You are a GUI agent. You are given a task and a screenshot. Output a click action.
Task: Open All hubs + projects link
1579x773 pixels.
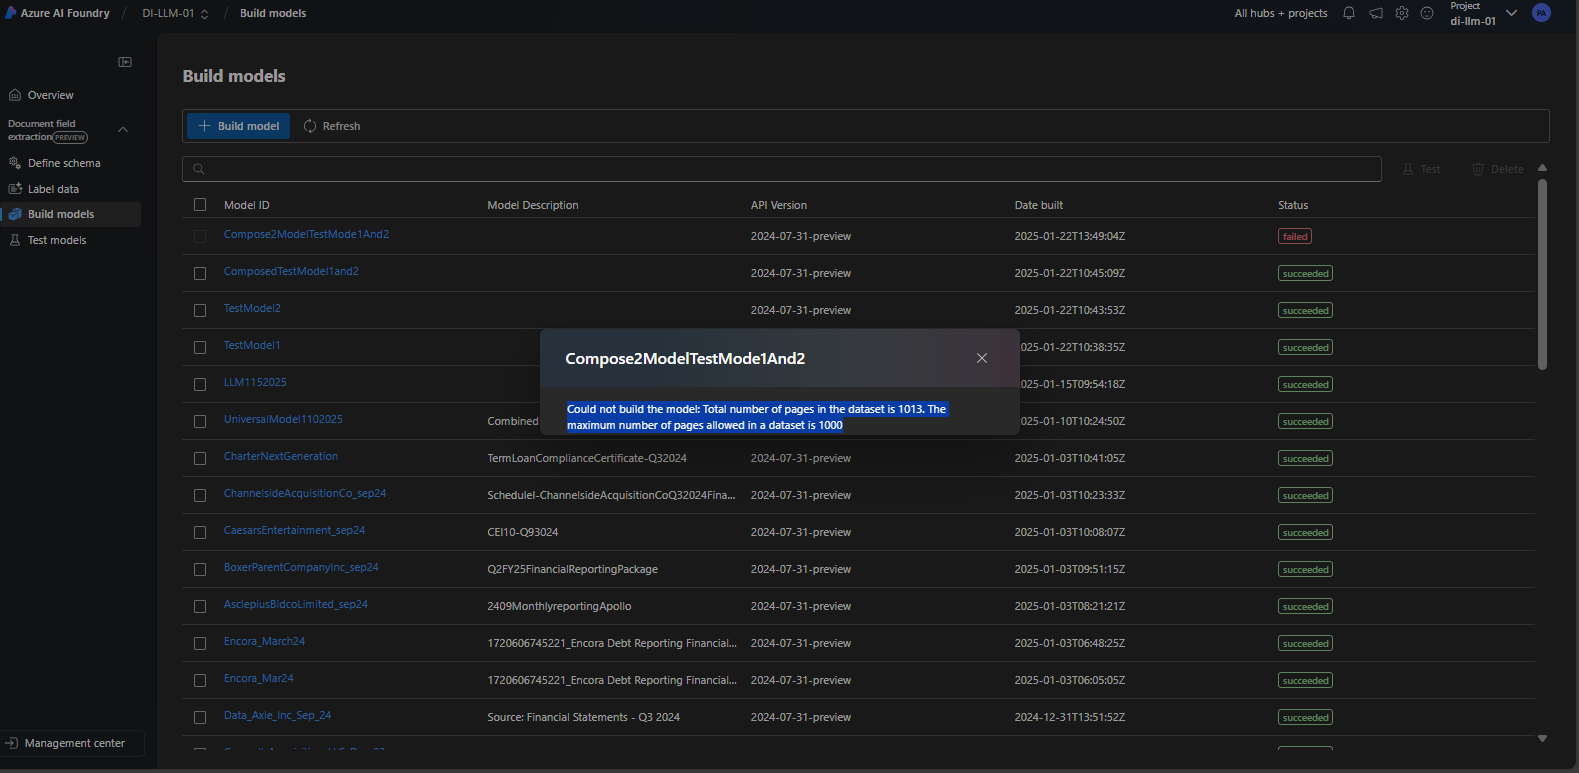coord(1281,13)
